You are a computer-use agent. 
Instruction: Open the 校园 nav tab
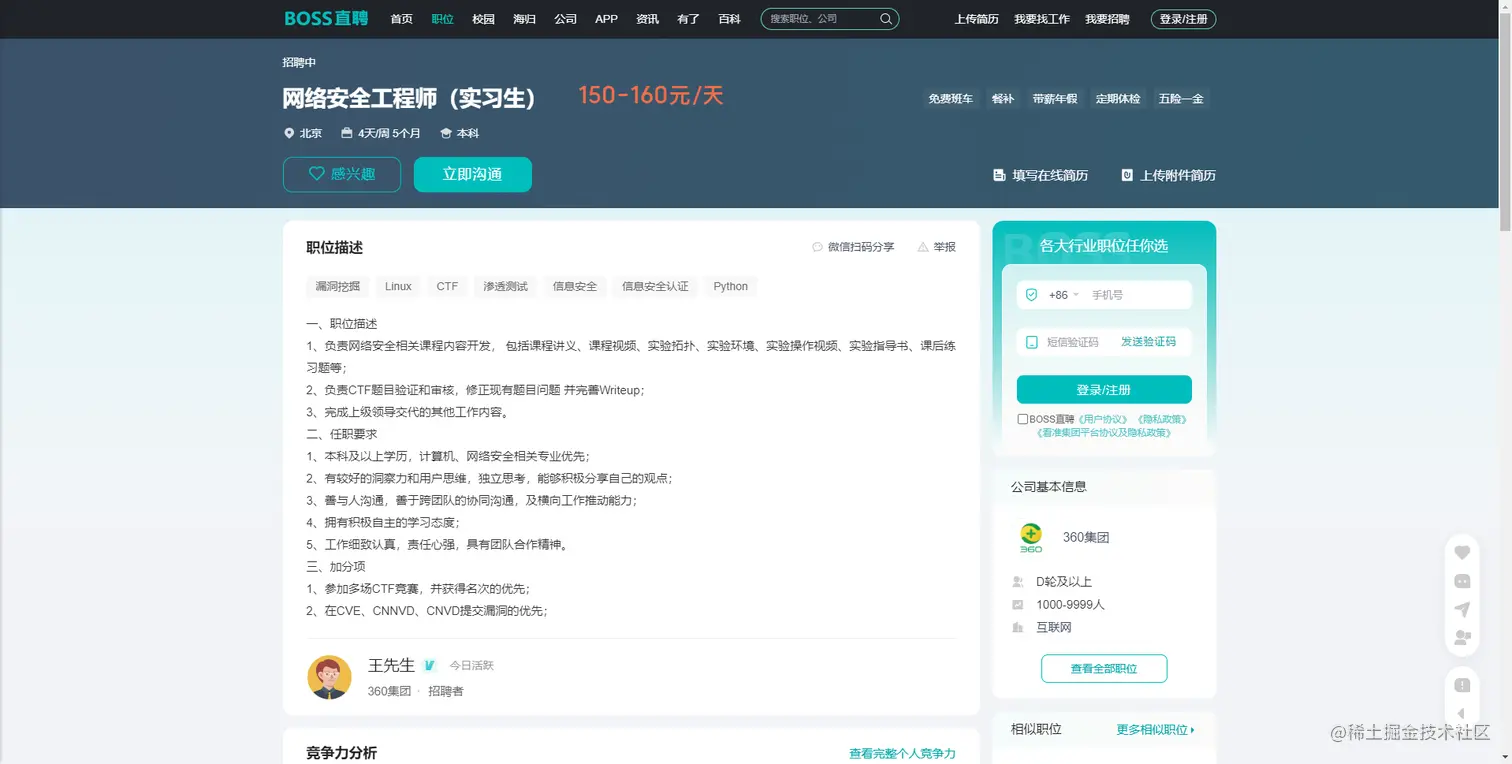(483, 19)
